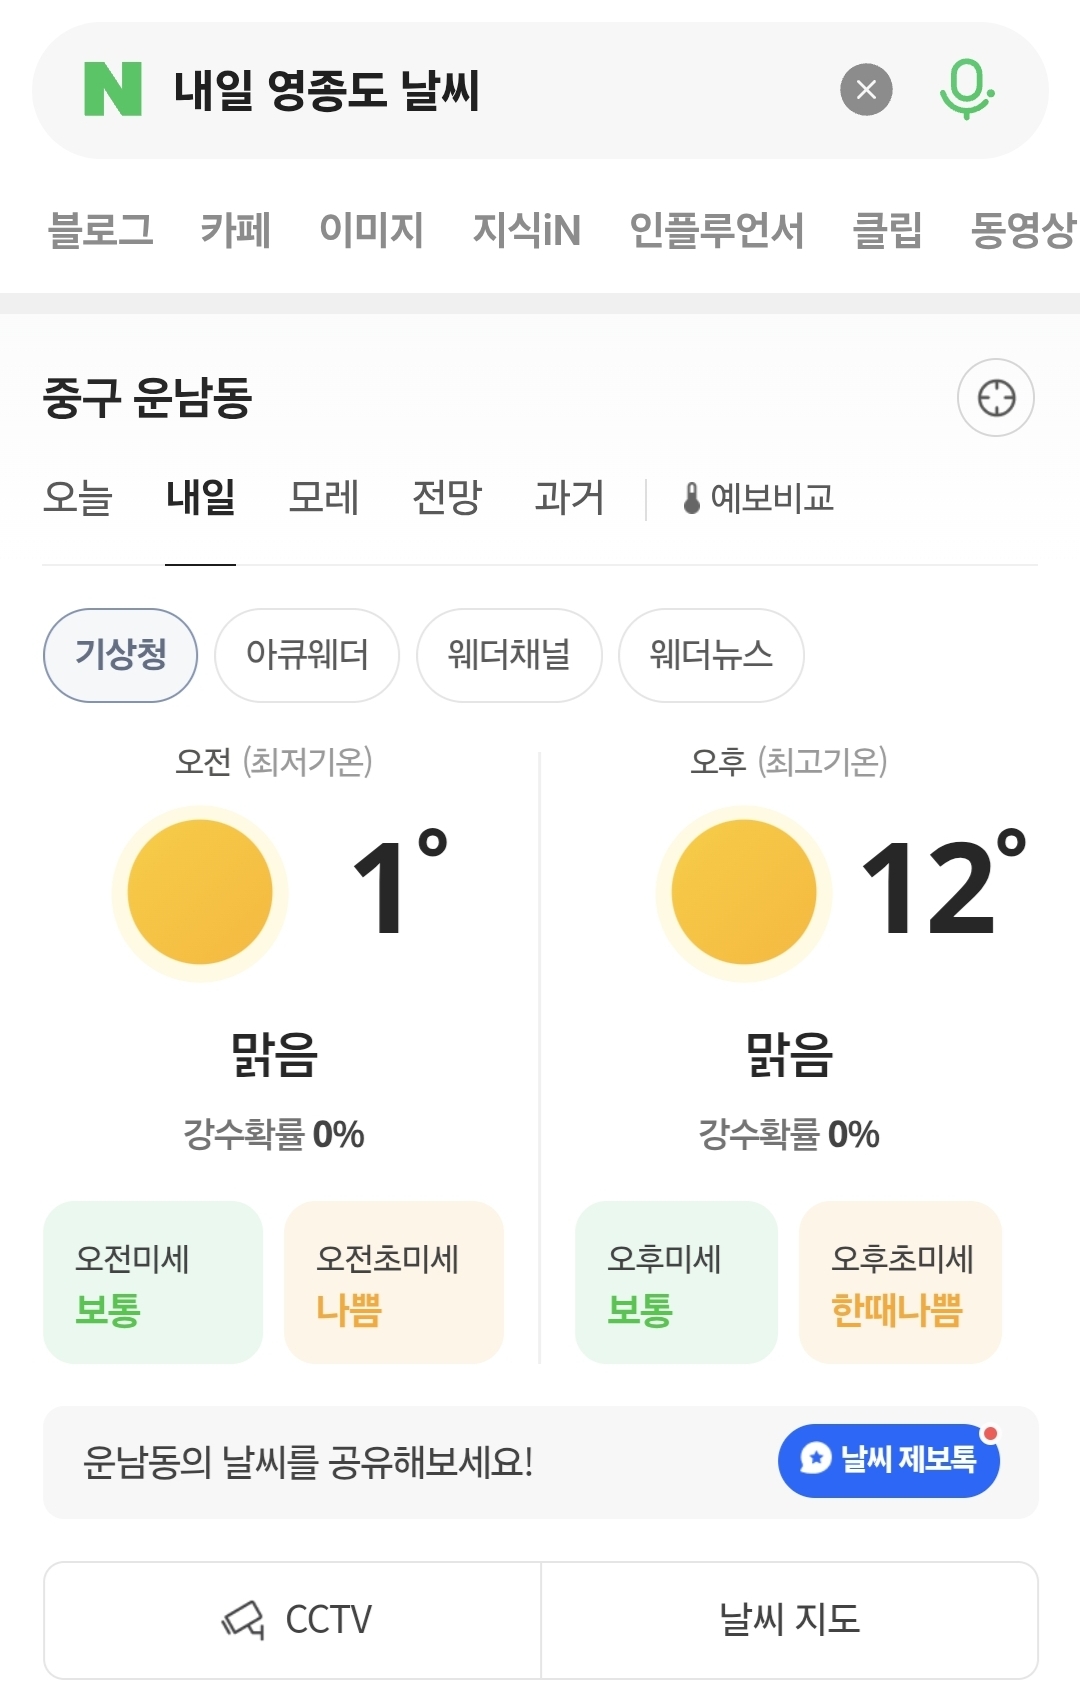1080x1703 pixels.
Task: Start voice search with microphone icon
Action: click(966, 90)
